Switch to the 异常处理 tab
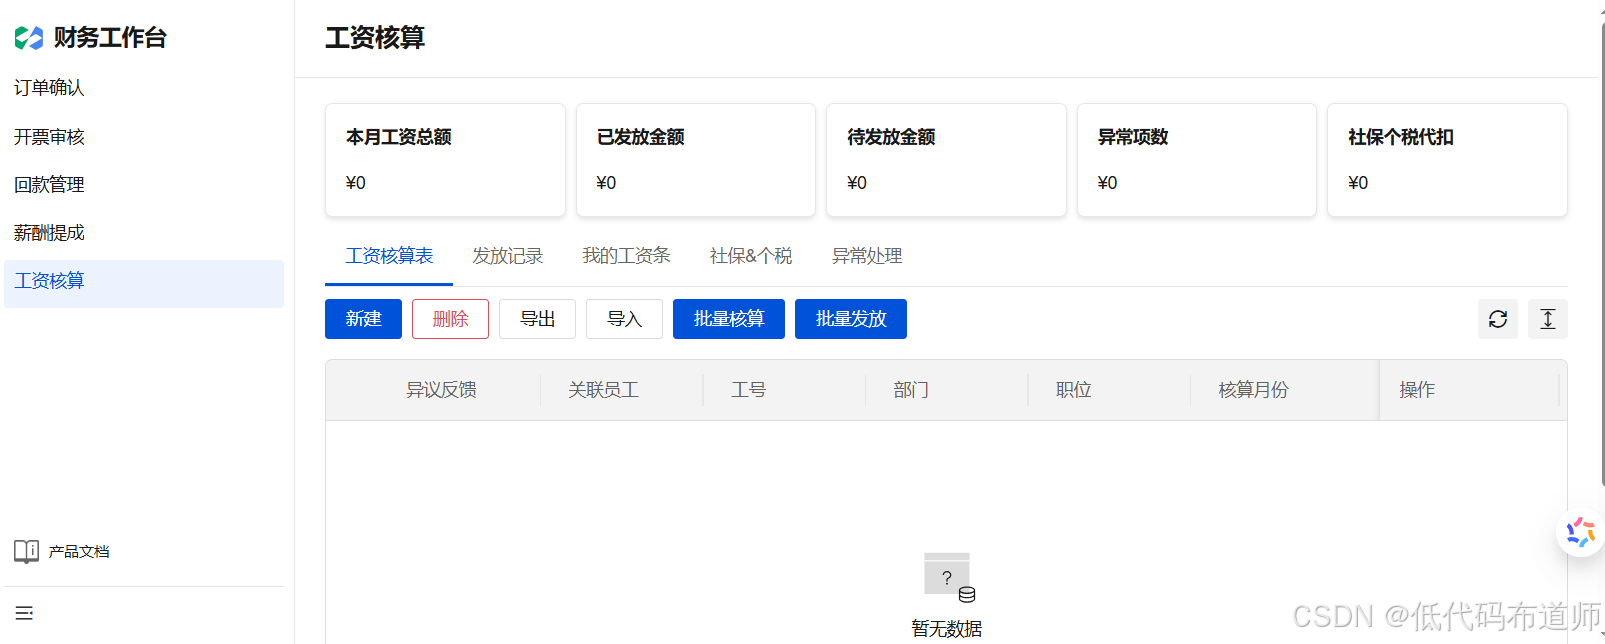 tap(867, 256)
